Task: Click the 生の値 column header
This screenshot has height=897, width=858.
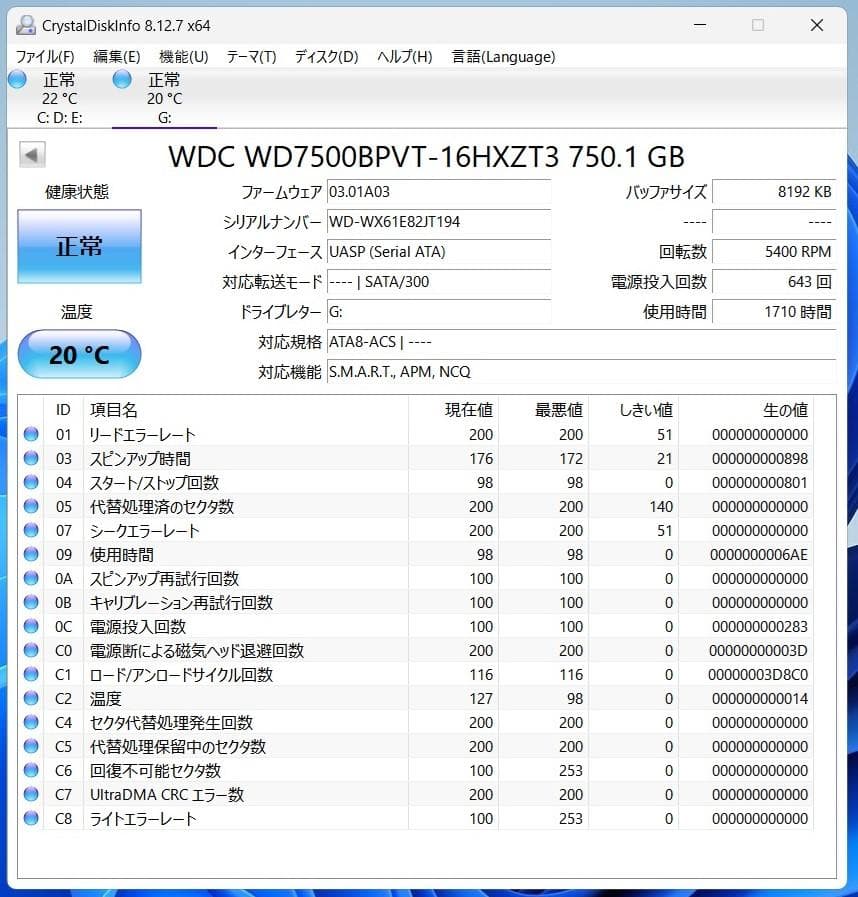Action: [x=785, y=410]
